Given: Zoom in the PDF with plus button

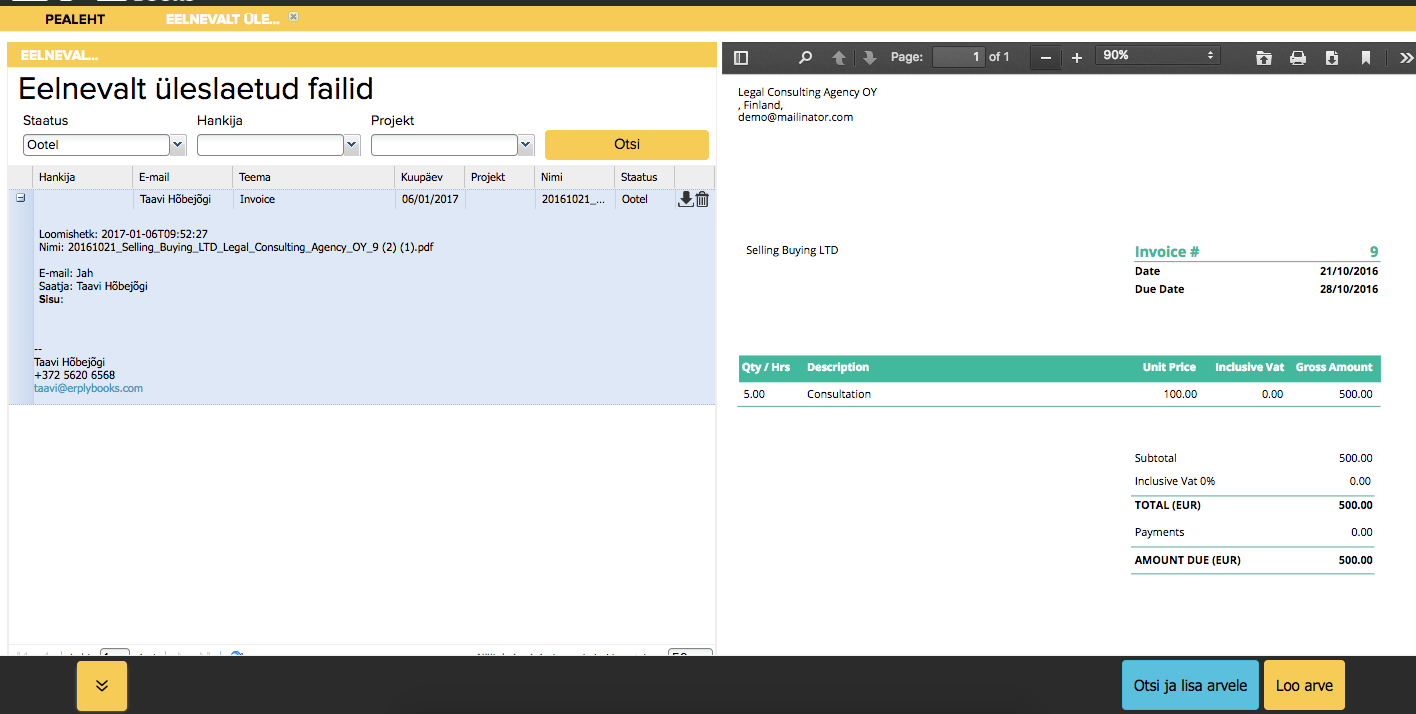Looking at the screenshot, I should 1077,58.
